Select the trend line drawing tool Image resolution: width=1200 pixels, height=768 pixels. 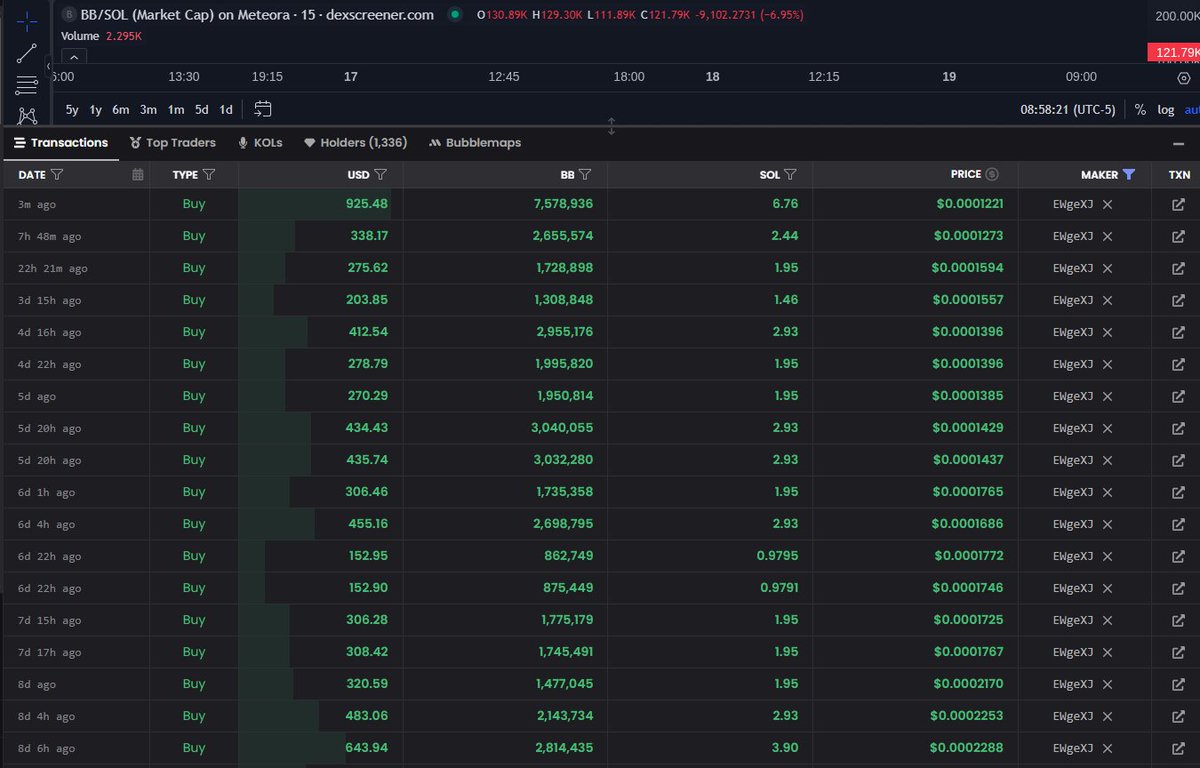point(27,52)
